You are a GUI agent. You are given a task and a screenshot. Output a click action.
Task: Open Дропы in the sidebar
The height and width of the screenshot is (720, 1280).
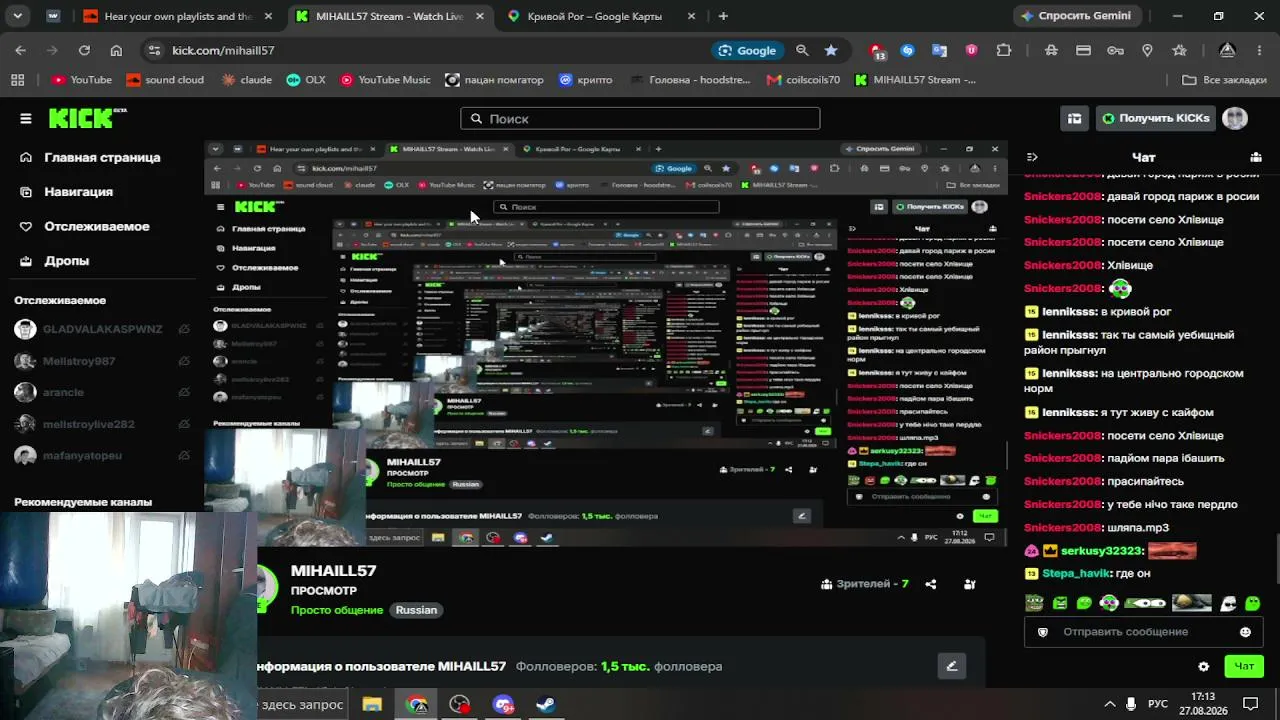[54, 261]
